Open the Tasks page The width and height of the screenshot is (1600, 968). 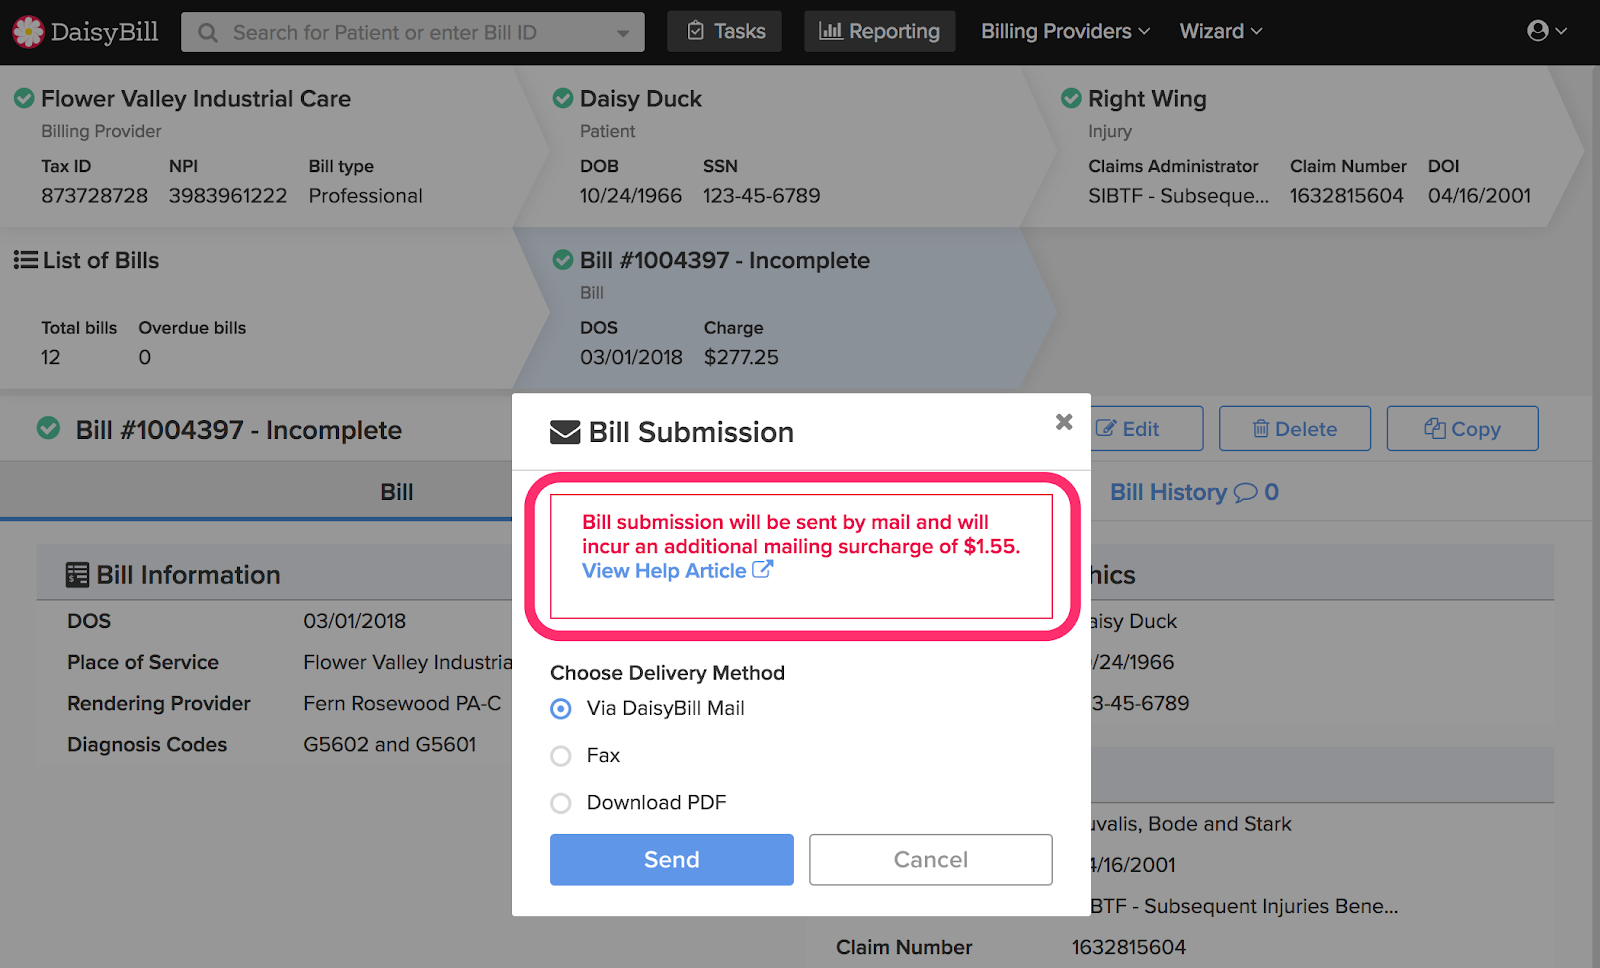coord(725,31)
